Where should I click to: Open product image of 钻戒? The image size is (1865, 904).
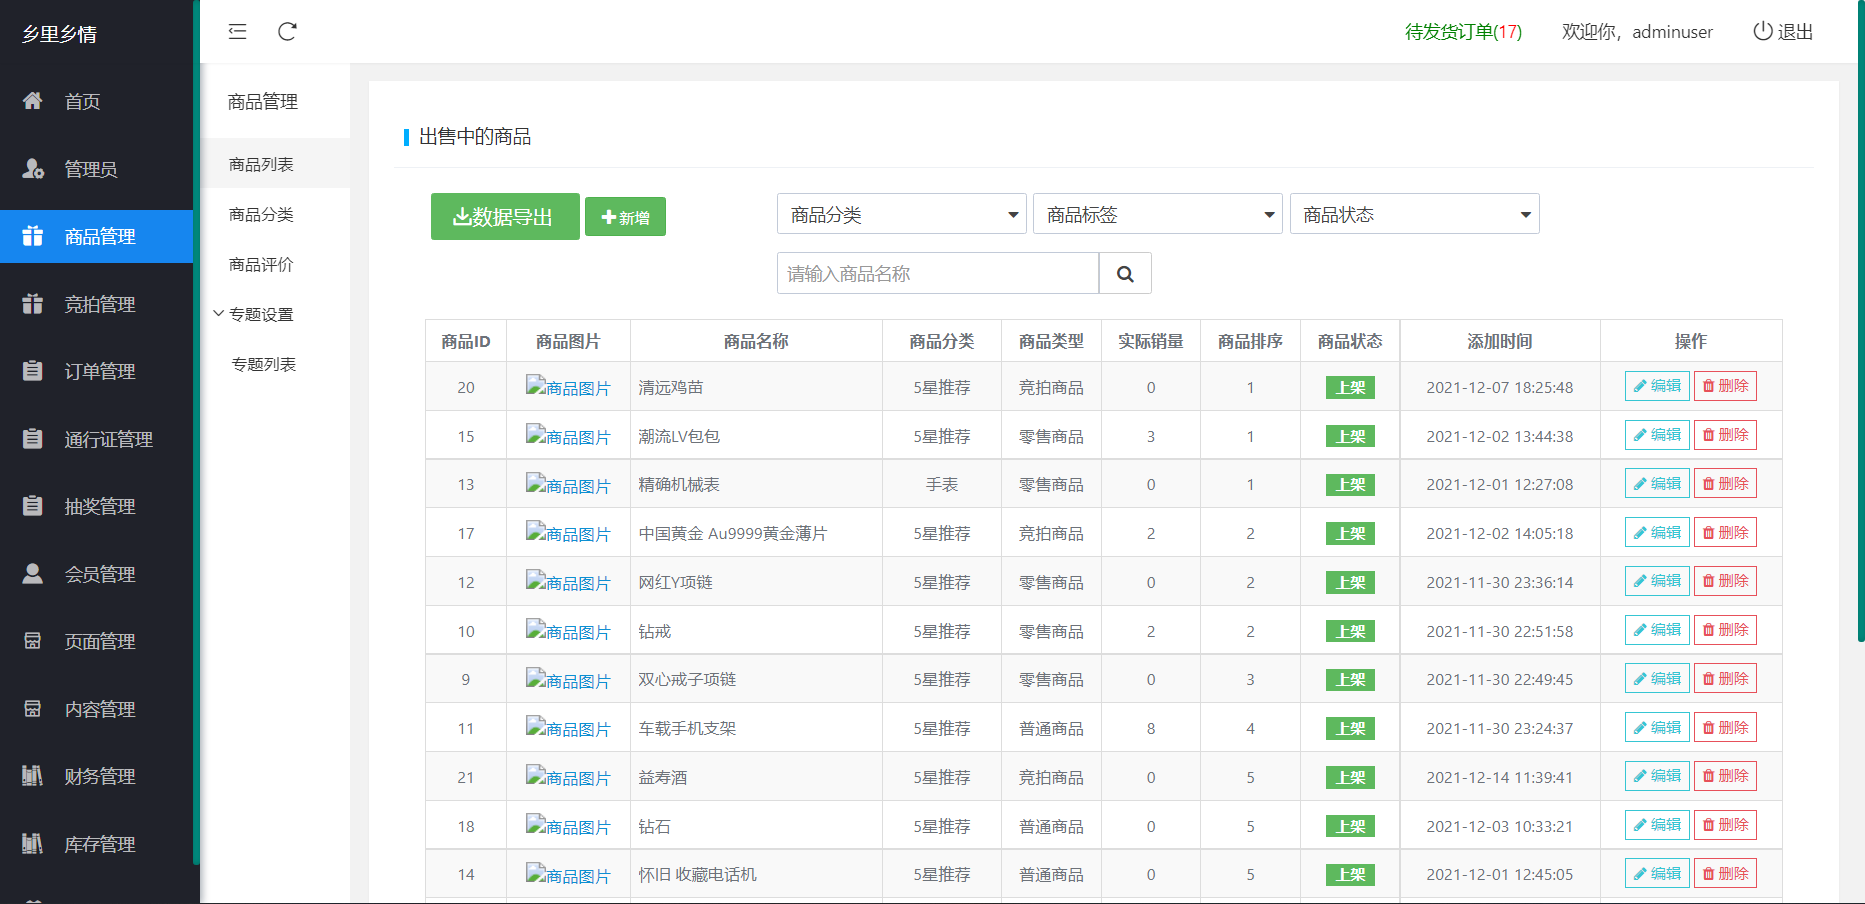(568, 631)
